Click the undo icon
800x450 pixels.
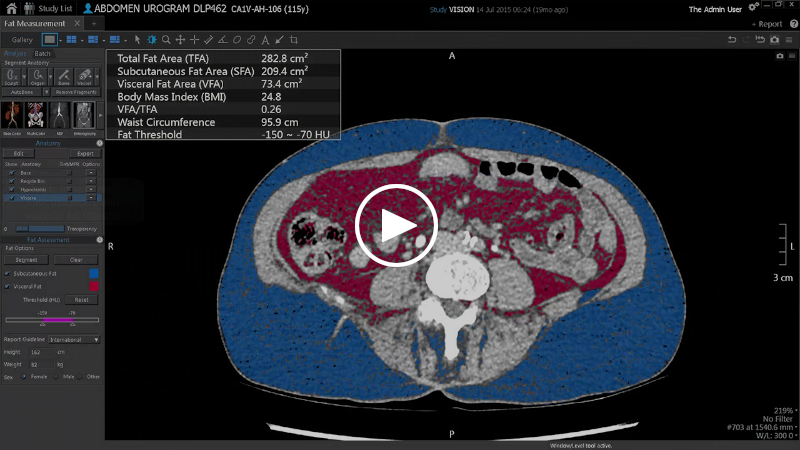point(732,39)
